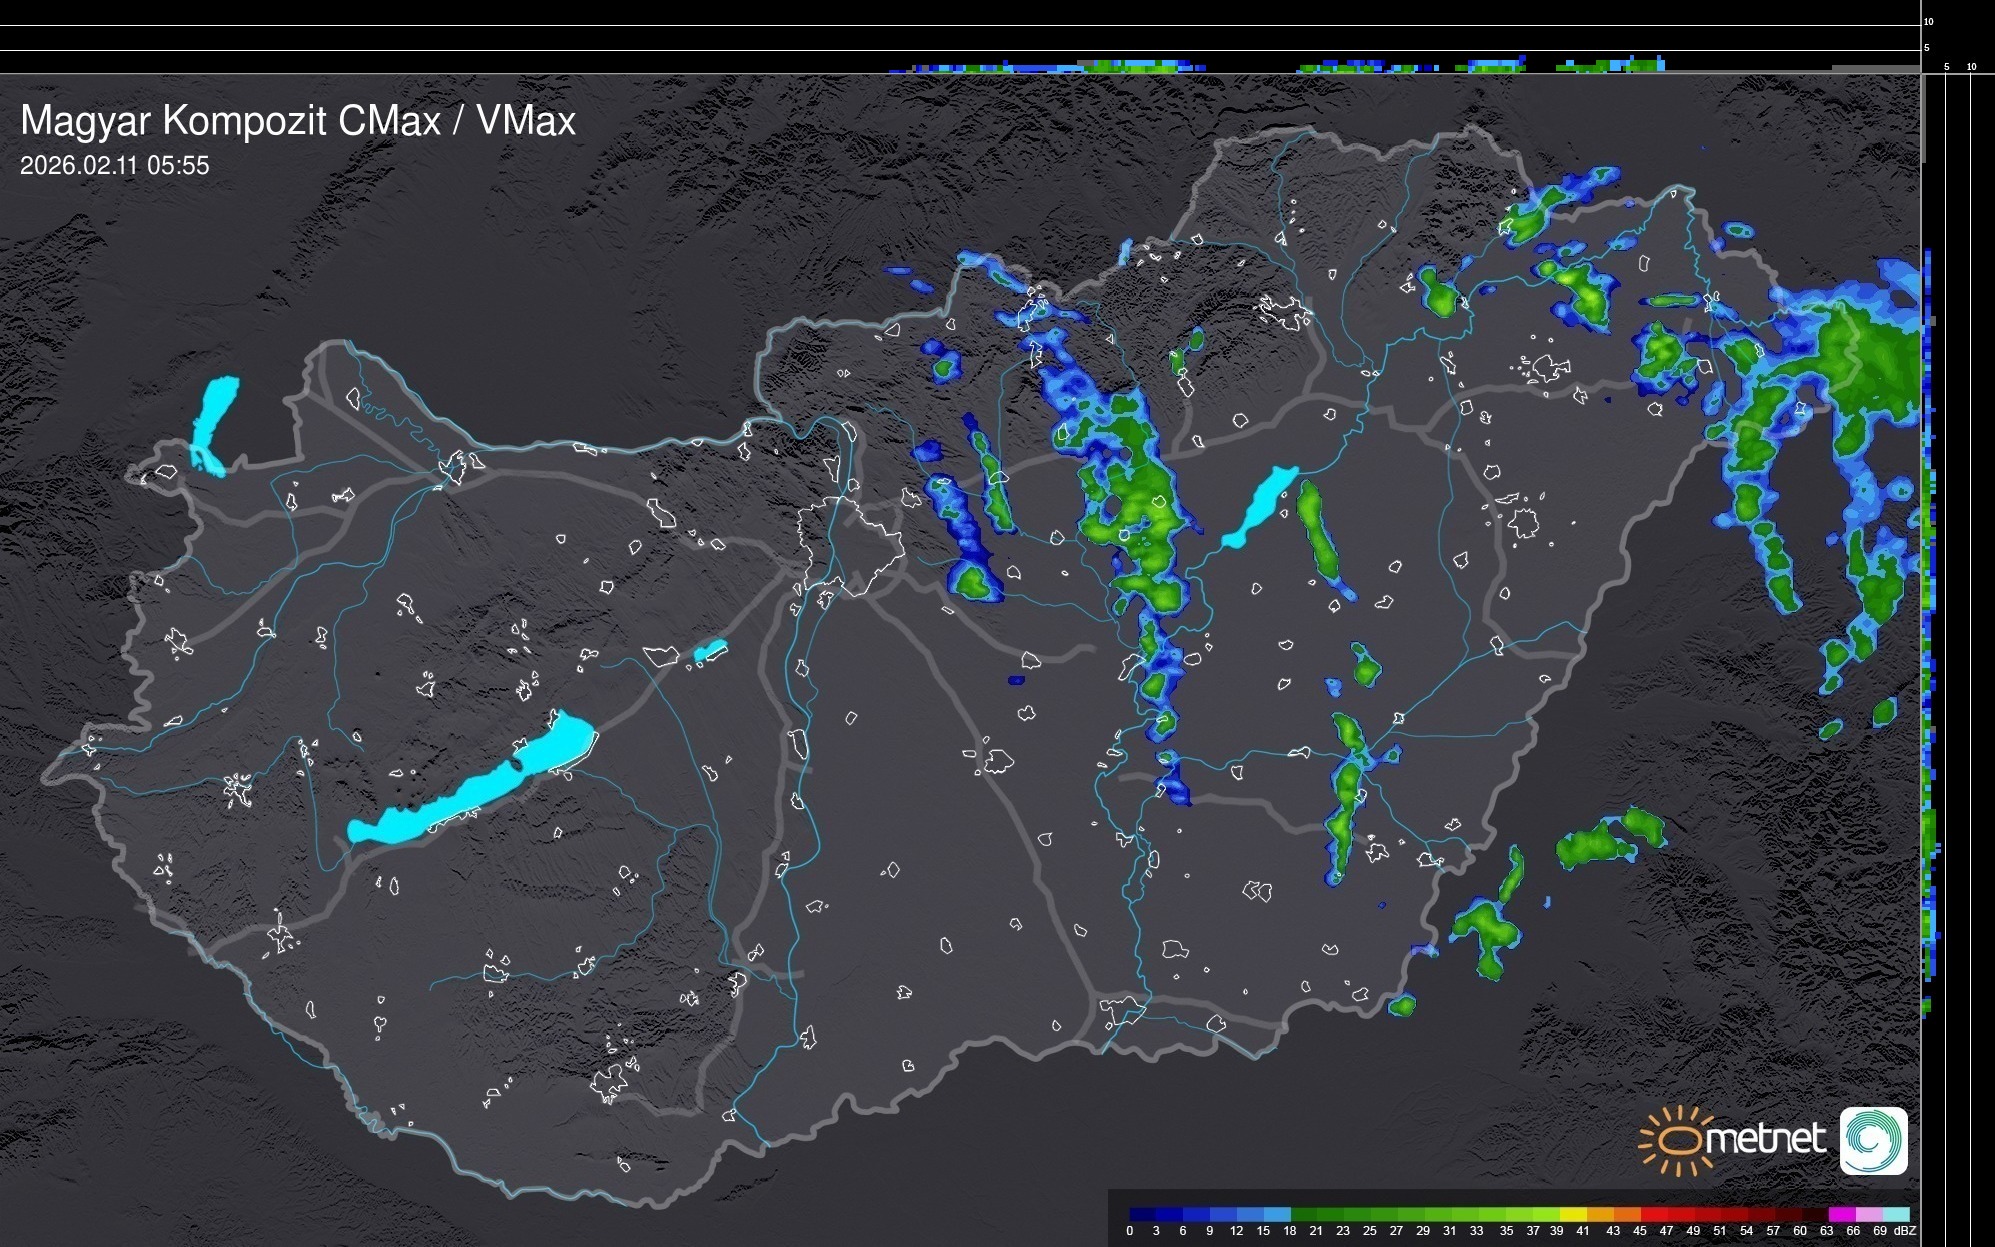
Task: Click Lake Velence, the small cyan lake
Action: tap(710, 651)
